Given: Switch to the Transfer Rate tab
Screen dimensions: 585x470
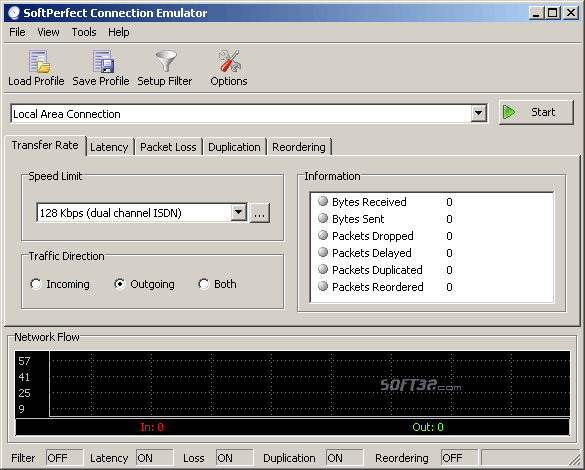Looking at the screenshot, I should 45,145.
